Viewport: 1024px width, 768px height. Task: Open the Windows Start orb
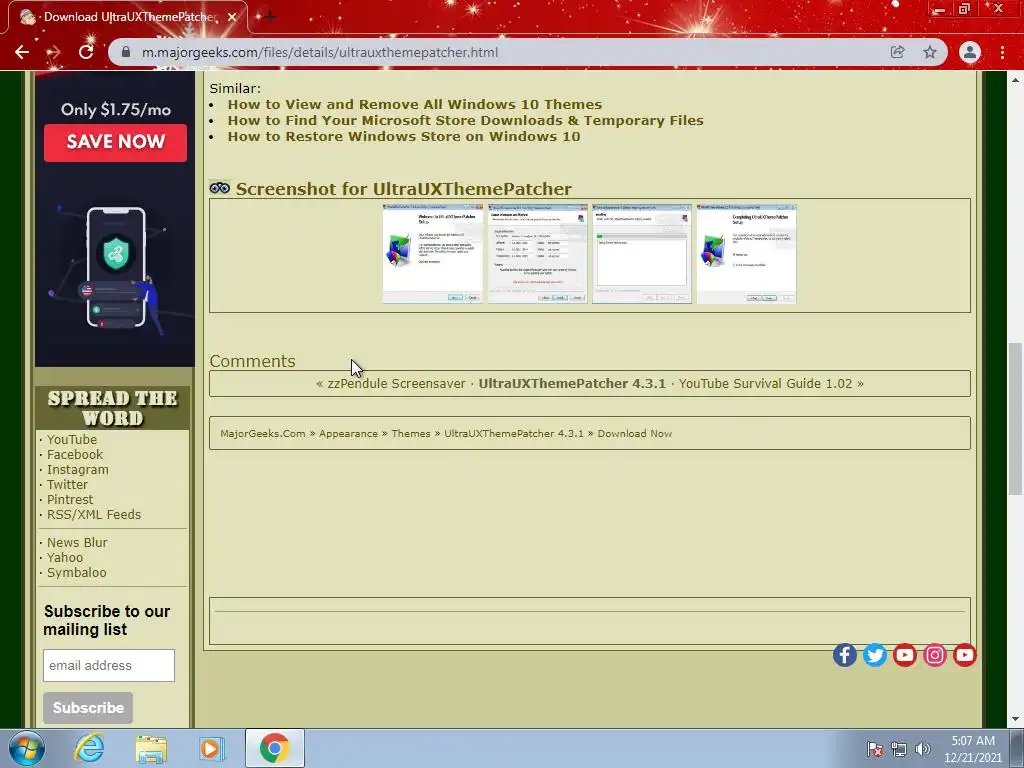[26, 748]
